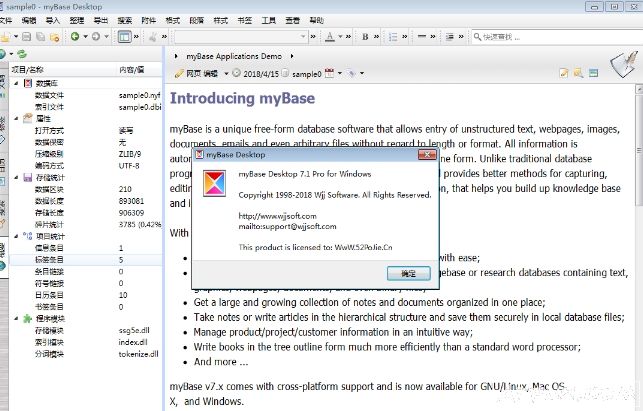Click the greyed paintbrush toolbar icon

pos(153,37)
